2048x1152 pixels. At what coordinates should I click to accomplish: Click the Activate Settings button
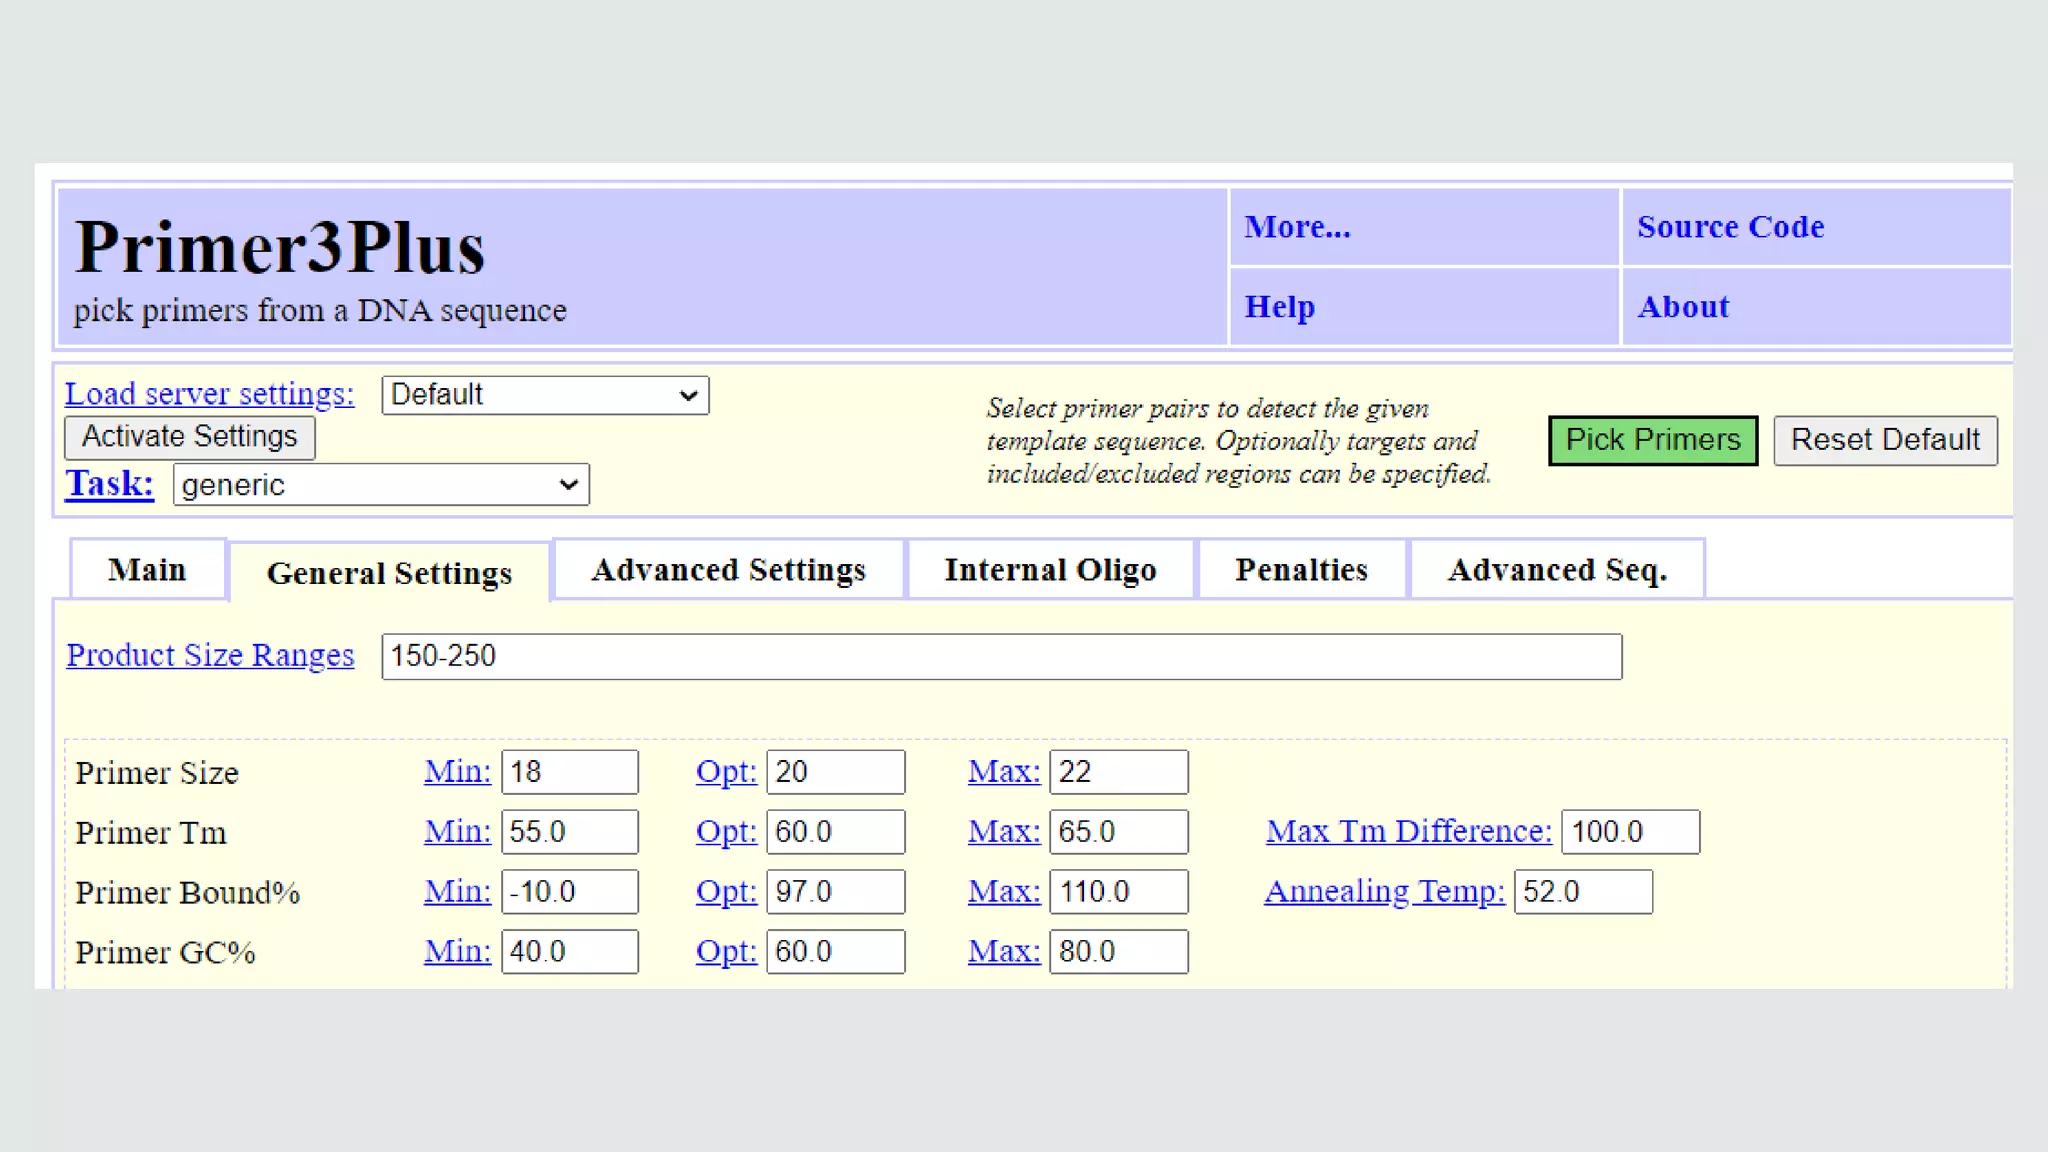189,437
